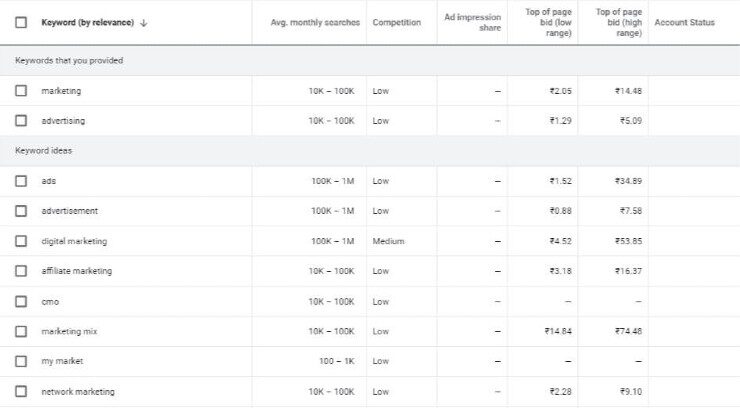Click the 'digital marketing' keyword text
The width and height of the screenshot is (740, 408).
point(74,241)
